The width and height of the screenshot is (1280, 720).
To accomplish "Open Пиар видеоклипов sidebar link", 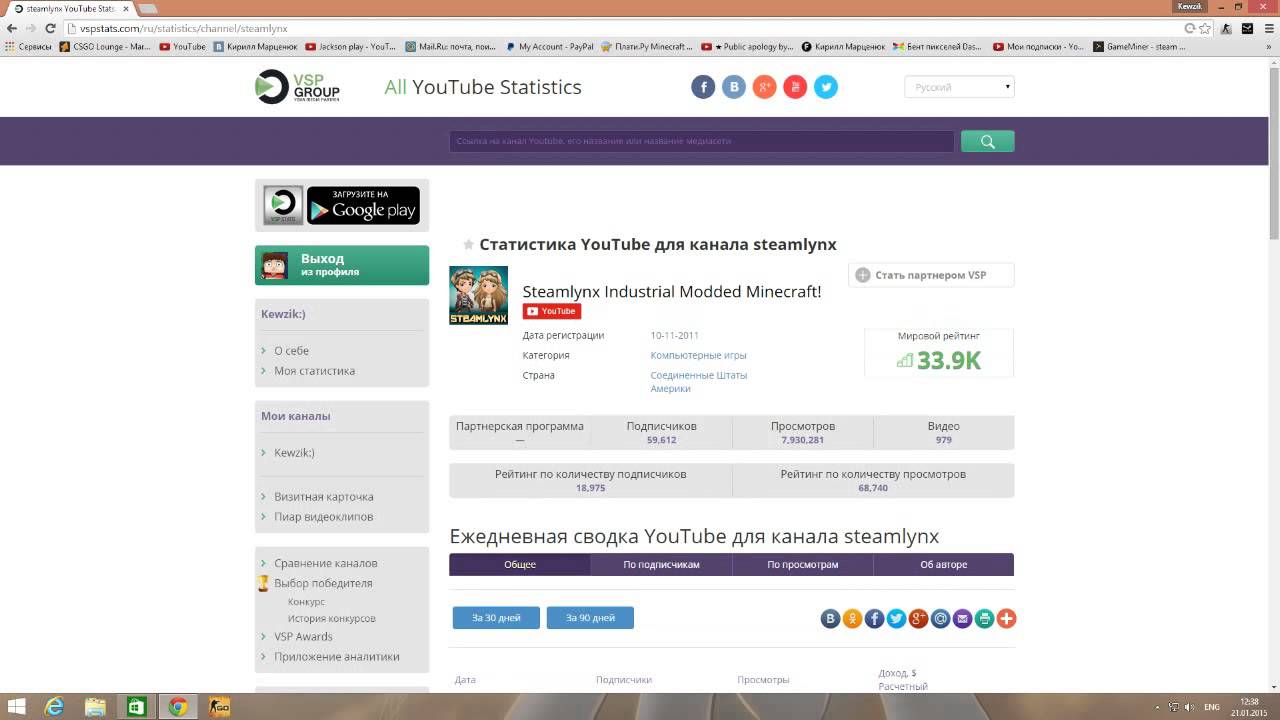I will click(324, 517).
